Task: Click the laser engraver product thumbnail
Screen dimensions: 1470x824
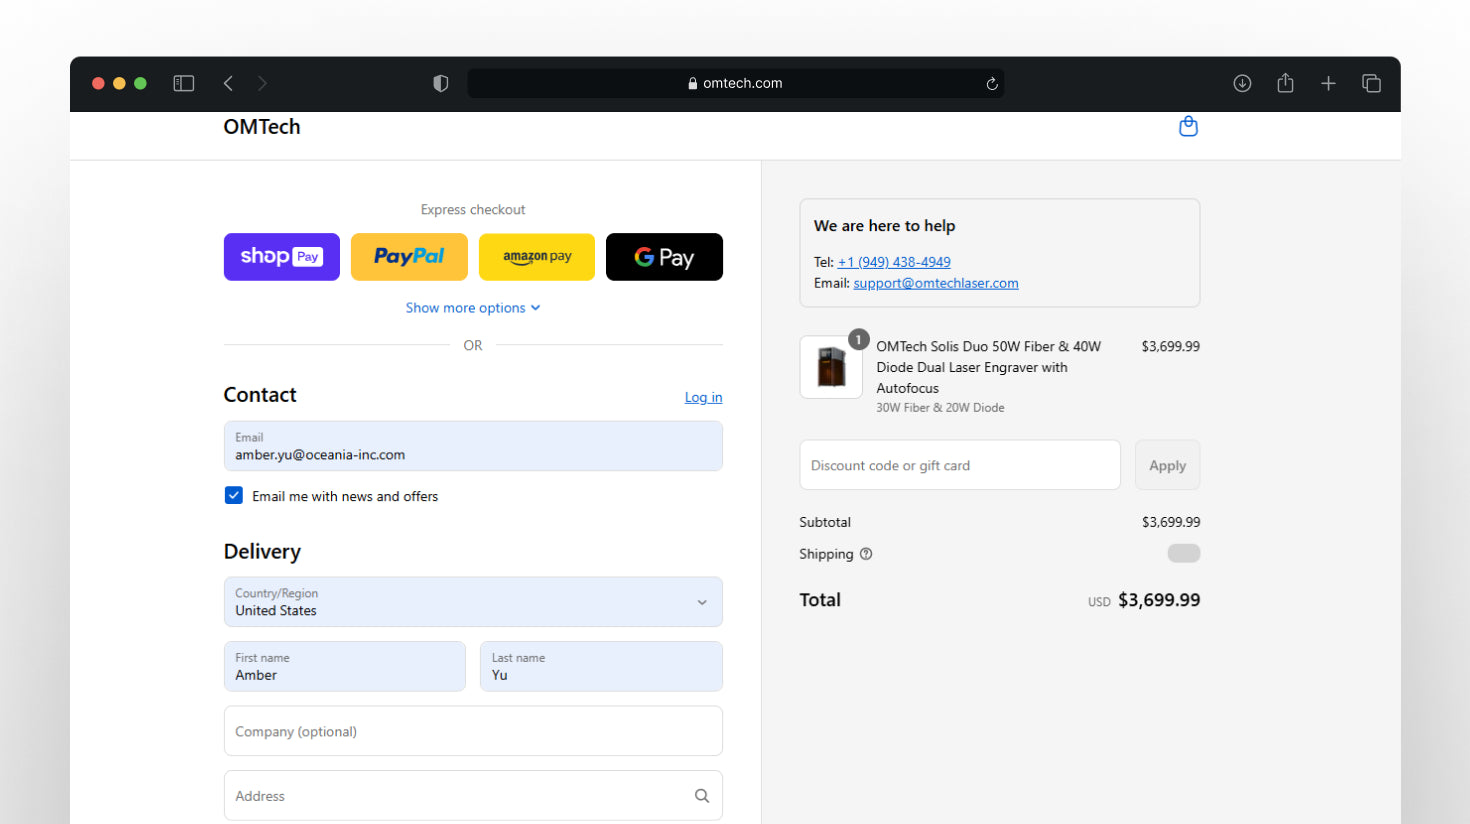Action: click(x=831, y=367)
